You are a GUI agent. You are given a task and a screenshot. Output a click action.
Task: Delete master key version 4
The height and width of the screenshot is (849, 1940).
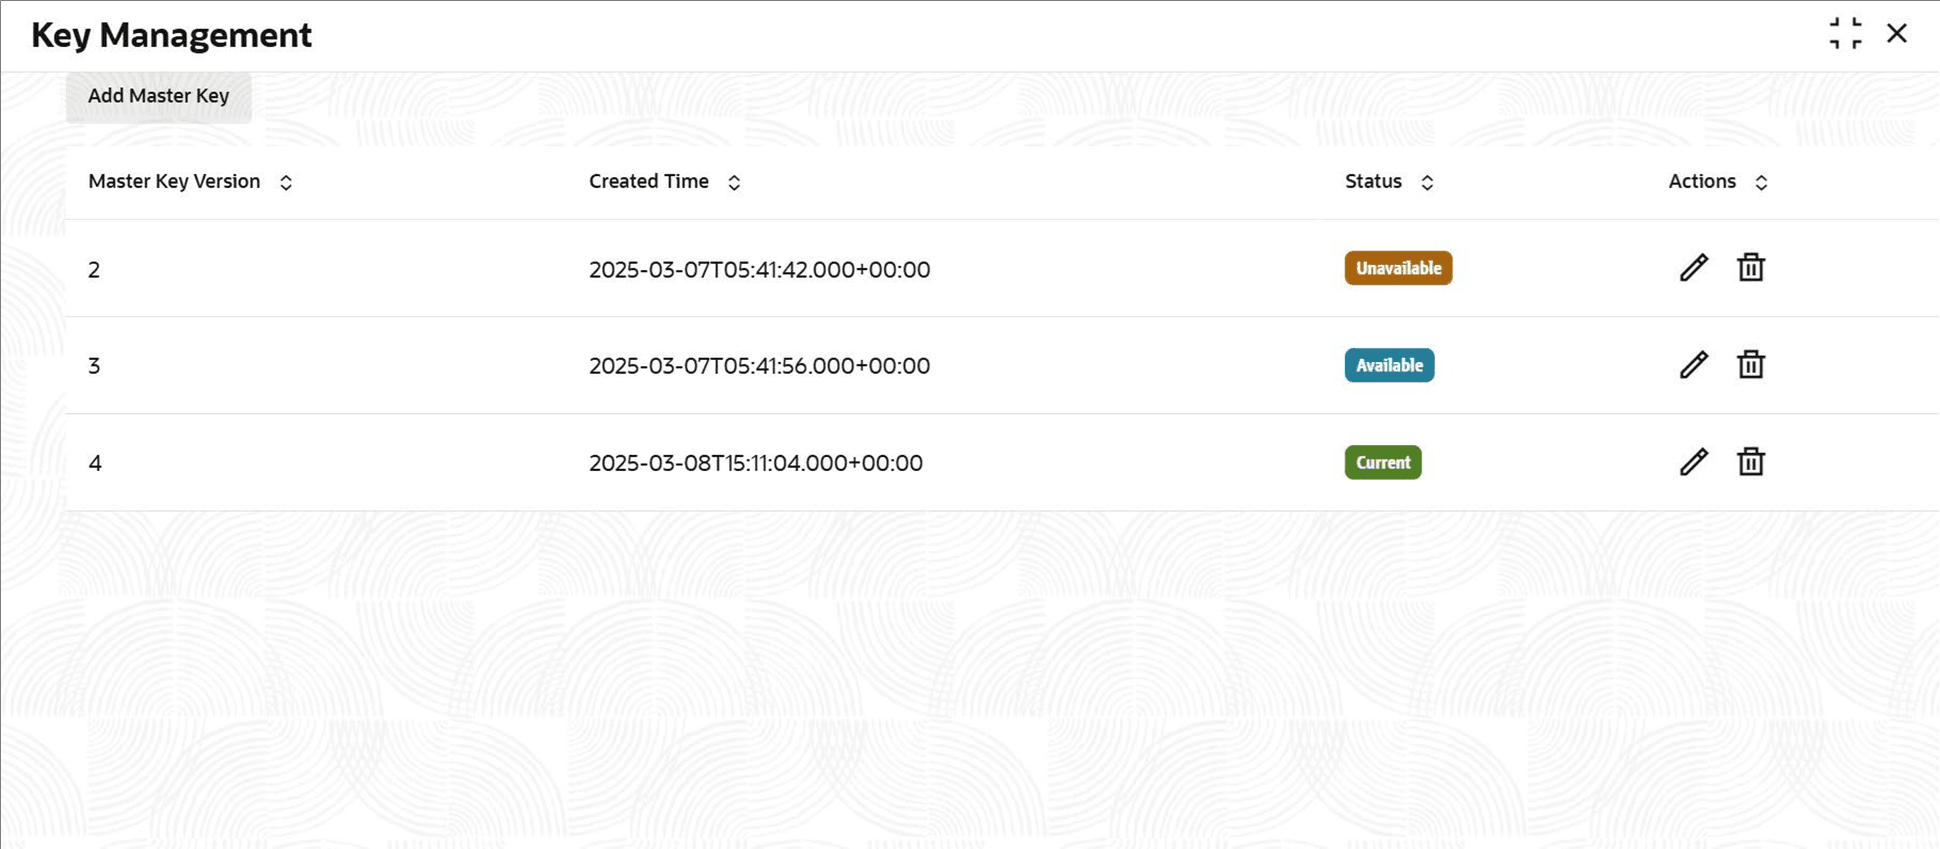click(x=1750, y=462)
